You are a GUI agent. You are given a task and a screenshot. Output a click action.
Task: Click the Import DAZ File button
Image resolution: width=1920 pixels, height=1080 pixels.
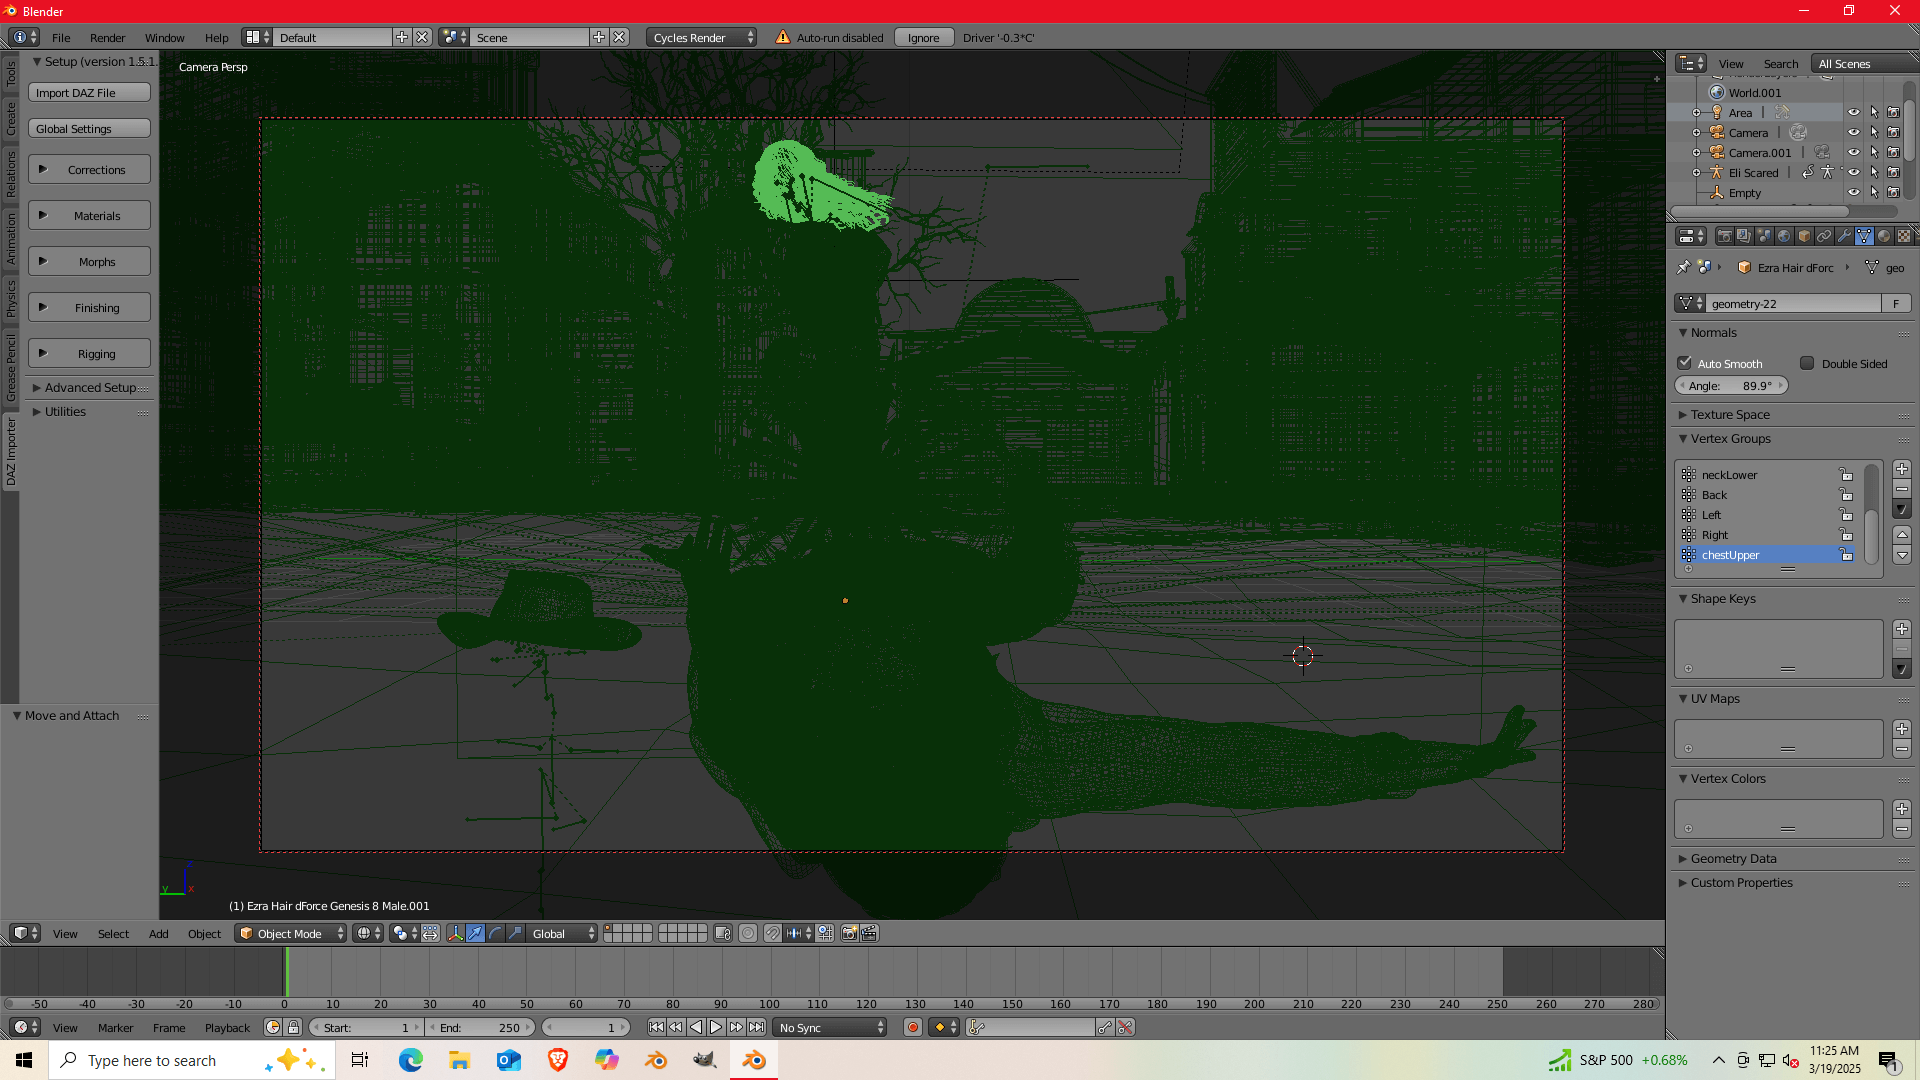point(89,92)
